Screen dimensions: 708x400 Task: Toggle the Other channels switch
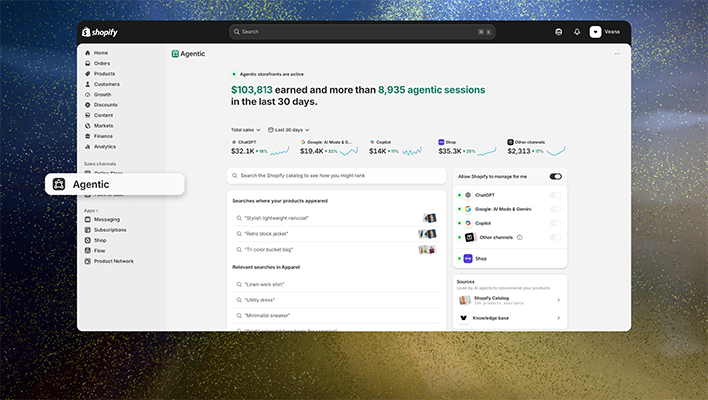(555, 237)
